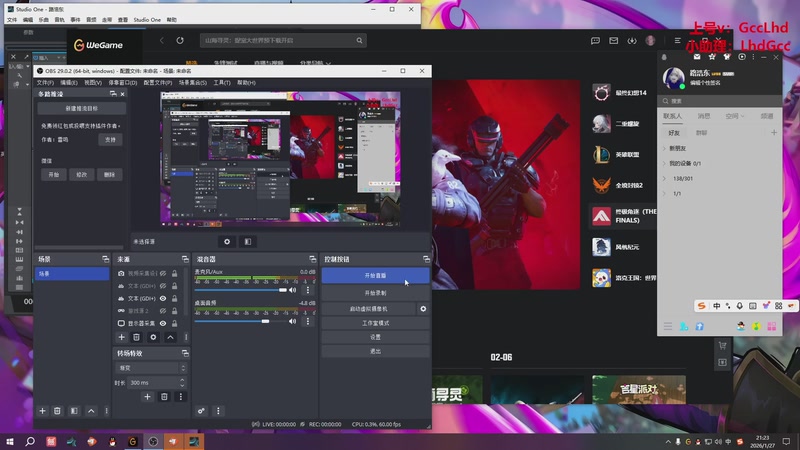800x450 pixels.
Task: Open mixer dock bottom three-dot menu
Action: (x=218, y=411)
